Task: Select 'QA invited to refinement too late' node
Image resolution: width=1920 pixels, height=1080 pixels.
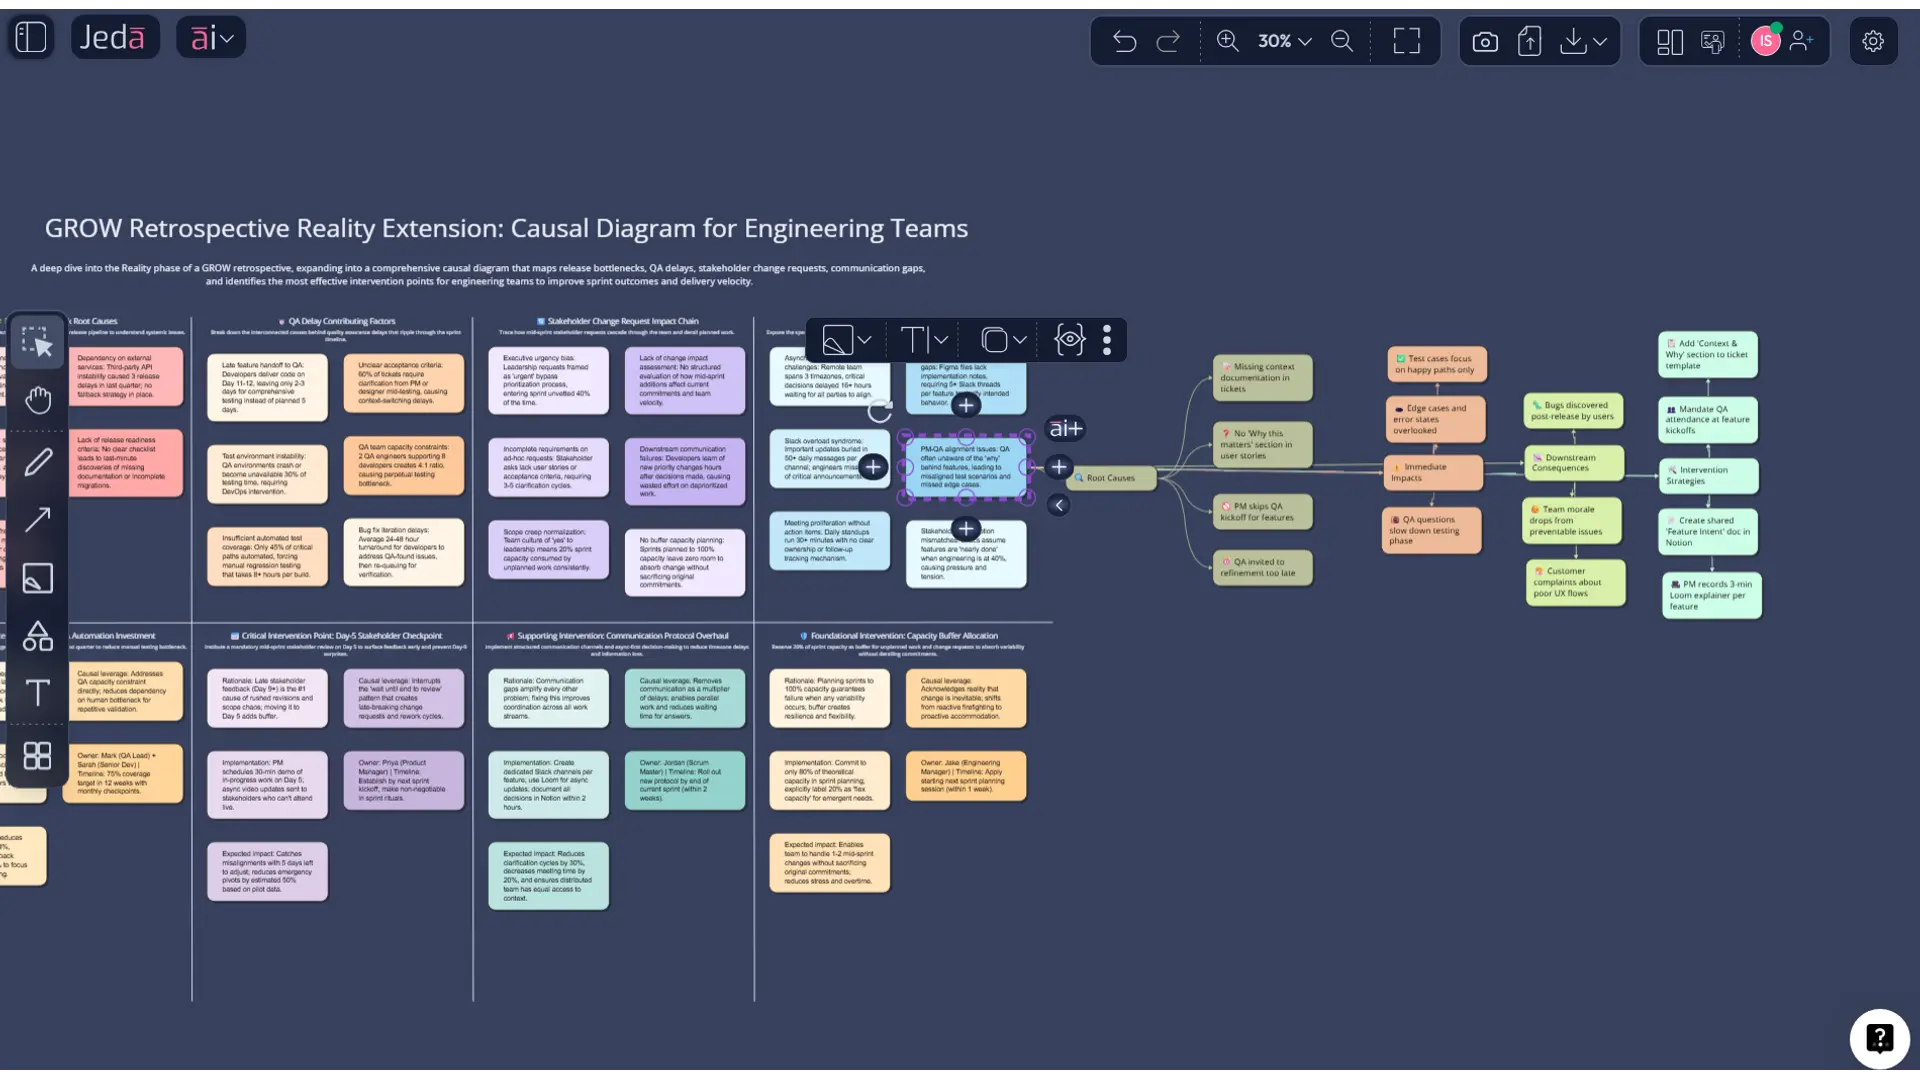Action: tap(1262, 568)
